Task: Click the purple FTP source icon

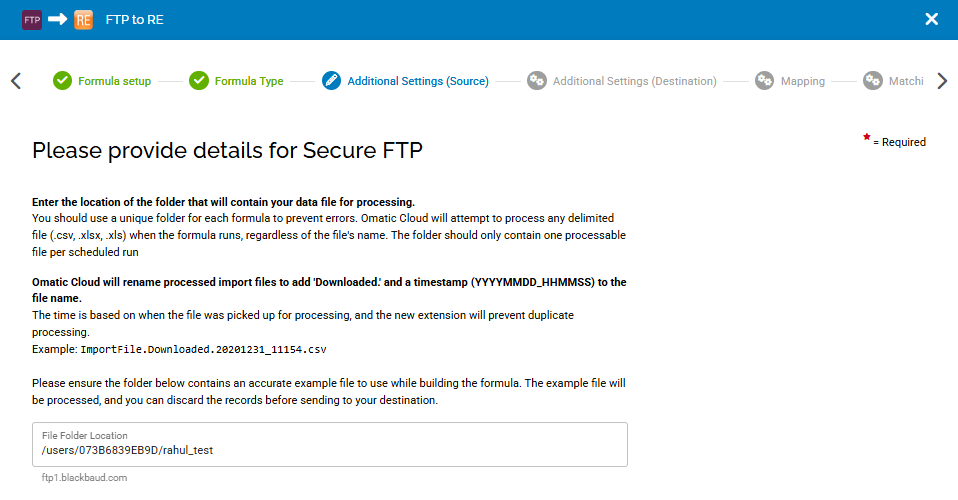Action: coord(32,19)
